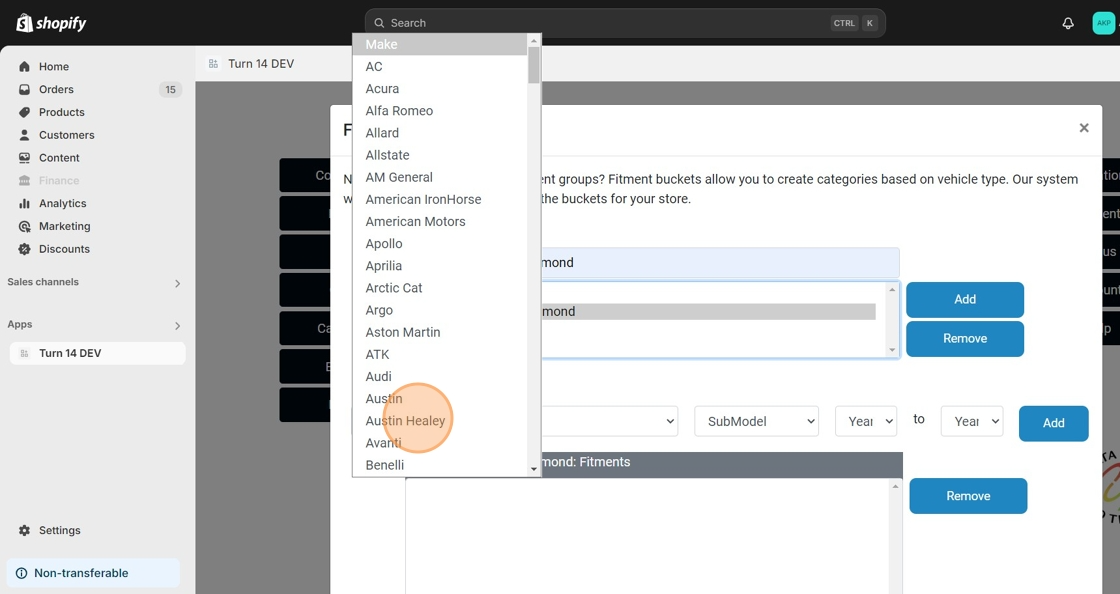Image resolution: width=1120 pixels, height=594 pixels.
Task: Close the fitment dialog
Action: click(x=1084, y=128)
